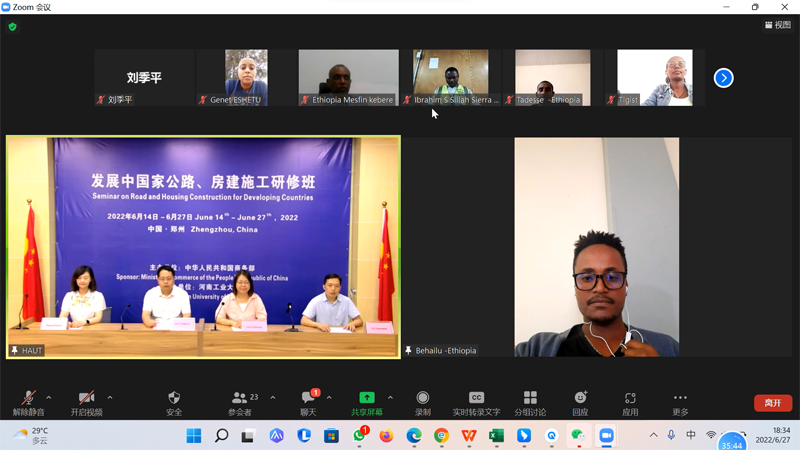
Task: Open the 参会者 participants list
Action: coord(240,402)
